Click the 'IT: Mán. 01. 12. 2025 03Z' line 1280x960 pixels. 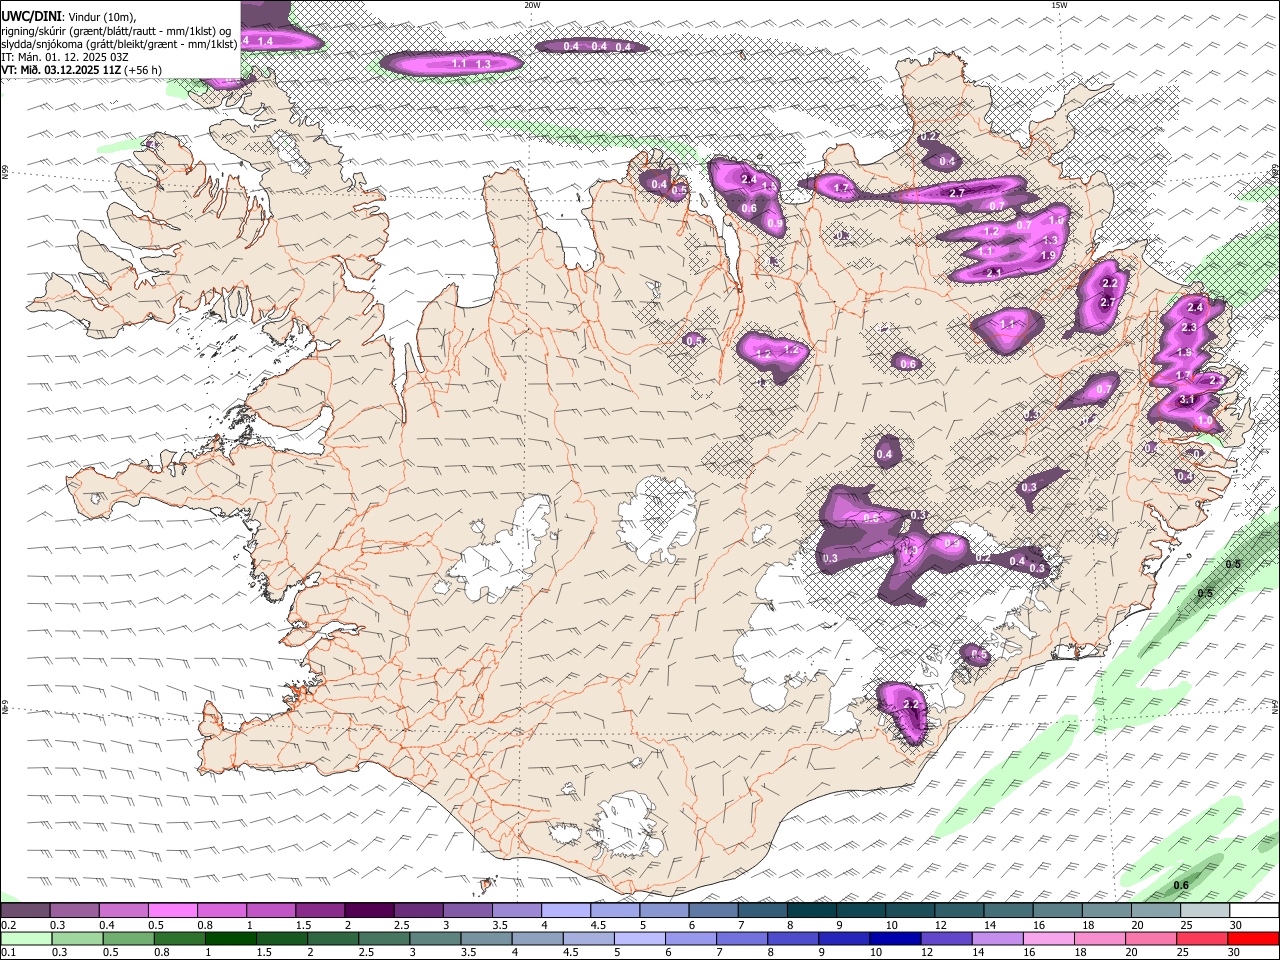click(65, 57)
